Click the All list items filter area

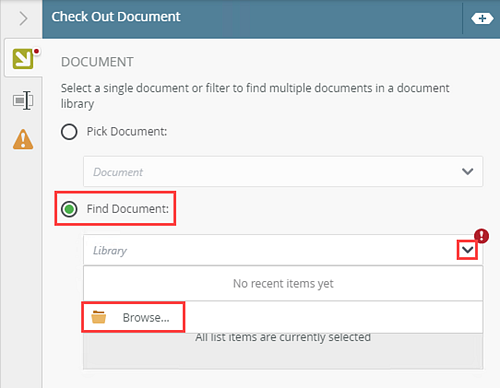tap(283, 350)
